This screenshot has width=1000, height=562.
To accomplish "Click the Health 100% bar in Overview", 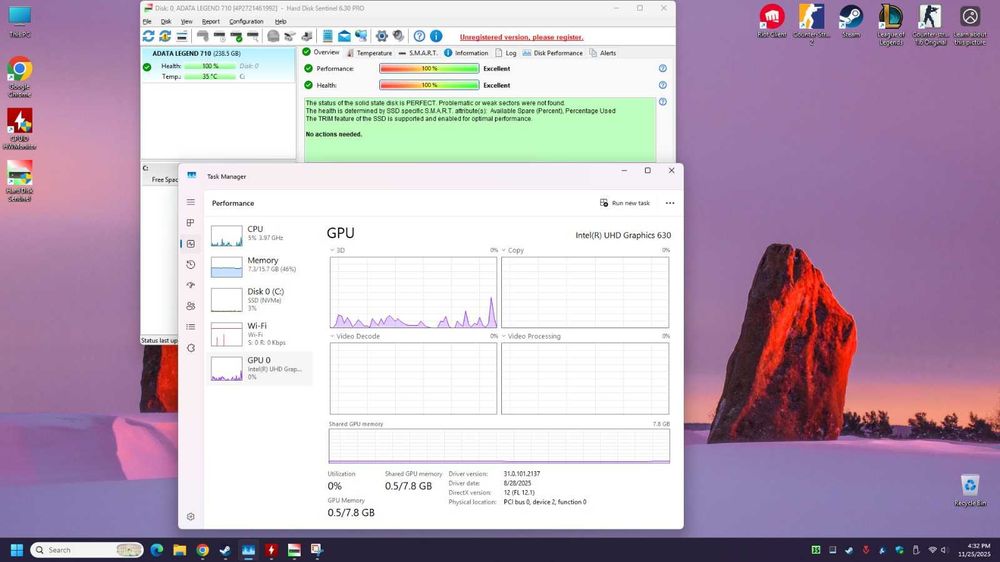I will click(x=429, y=85).
